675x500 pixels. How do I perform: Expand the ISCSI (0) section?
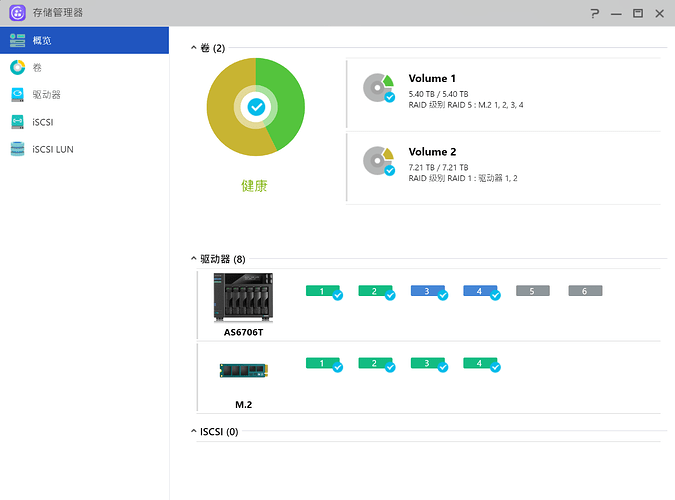(x=195, y=432)
